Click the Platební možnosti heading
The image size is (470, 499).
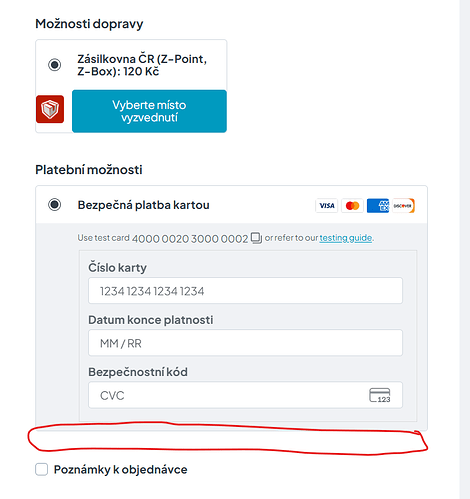pos(89,170)
